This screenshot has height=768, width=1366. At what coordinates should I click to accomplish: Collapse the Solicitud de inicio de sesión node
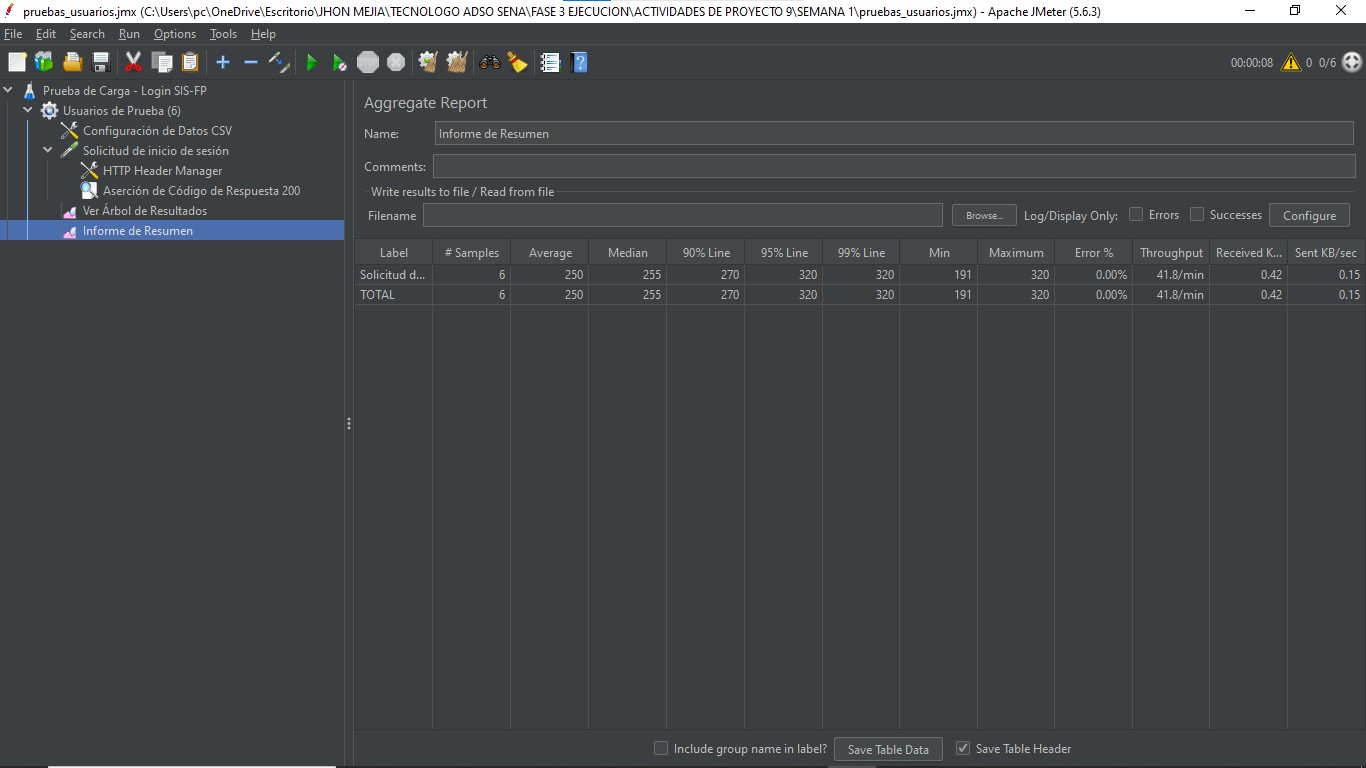[48, 151]
